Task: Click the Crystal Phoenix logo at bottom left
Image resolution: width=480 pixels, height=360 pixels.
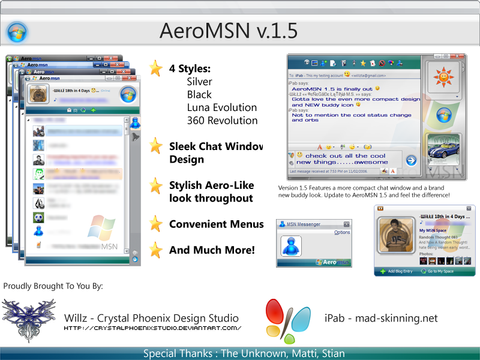Action: (x=29, y=320)
